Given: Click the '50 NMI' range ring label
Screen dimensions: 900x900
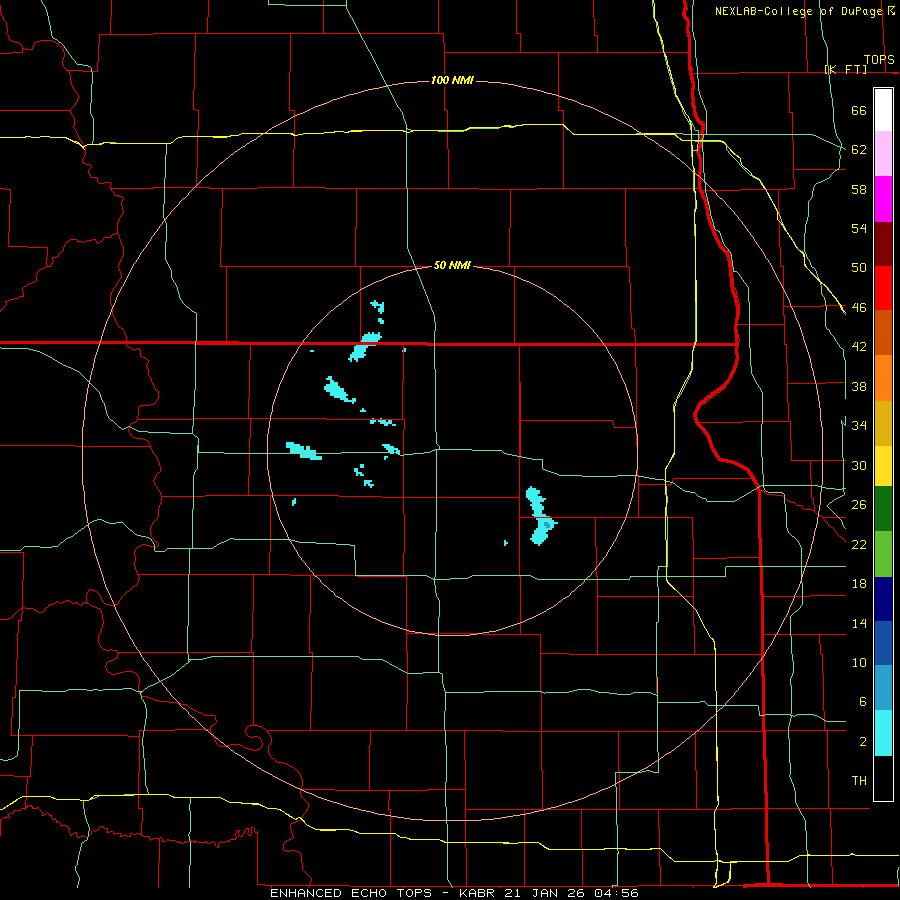Looking at the screenshot, I should click(x=452, y=265).
